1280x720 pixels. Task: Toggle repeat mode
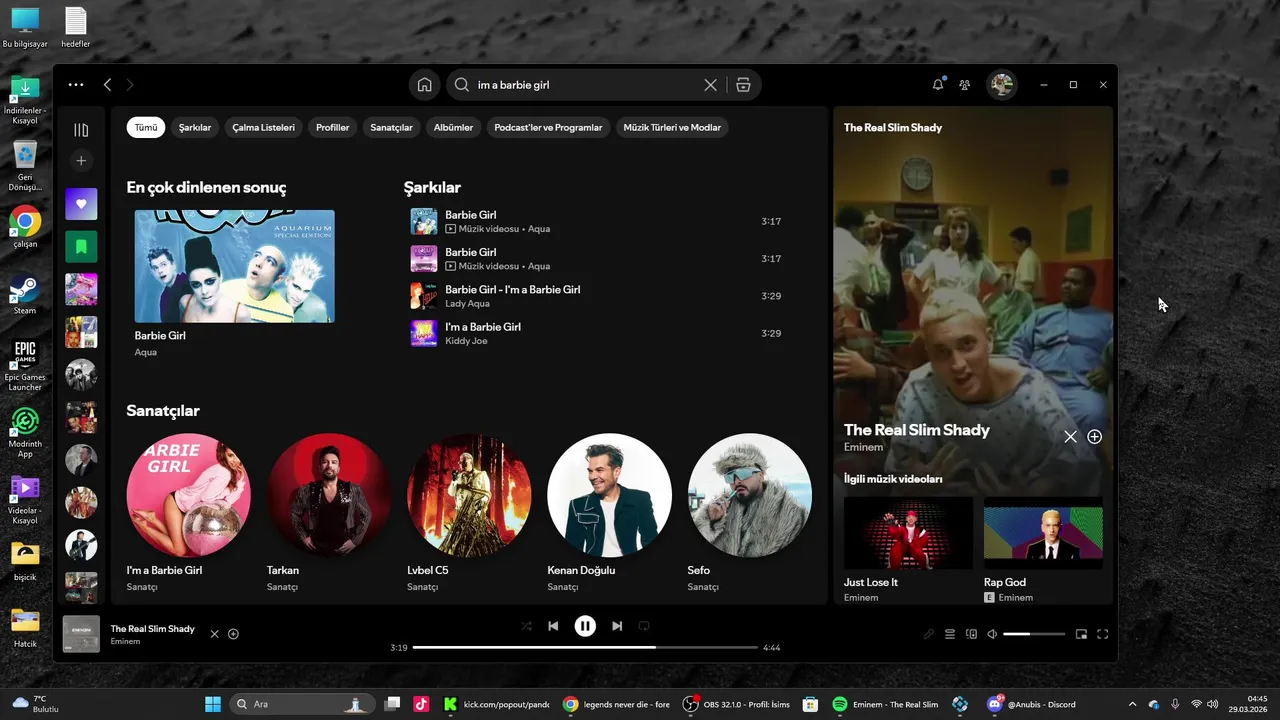pos(644,626)
